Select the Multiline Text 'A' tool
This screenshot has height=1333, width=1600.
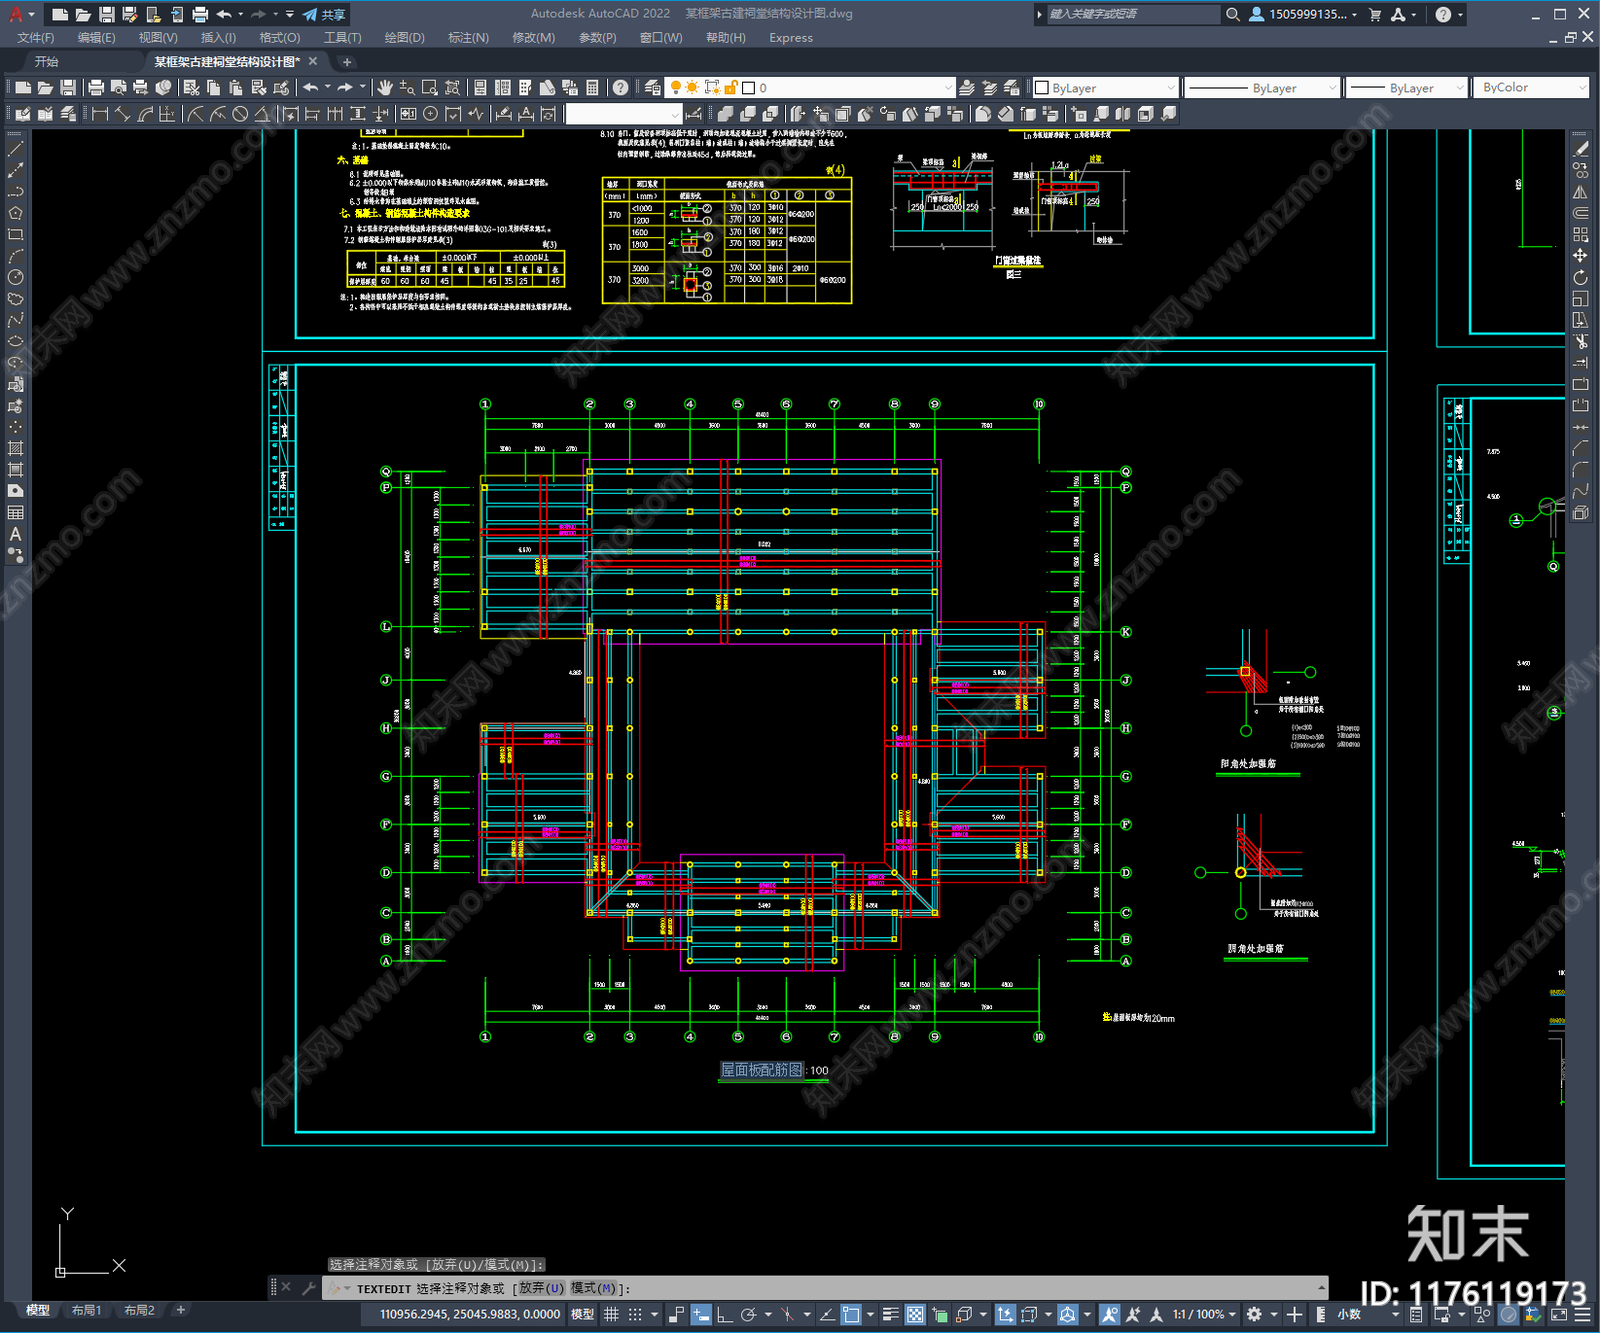coord(15,534)
